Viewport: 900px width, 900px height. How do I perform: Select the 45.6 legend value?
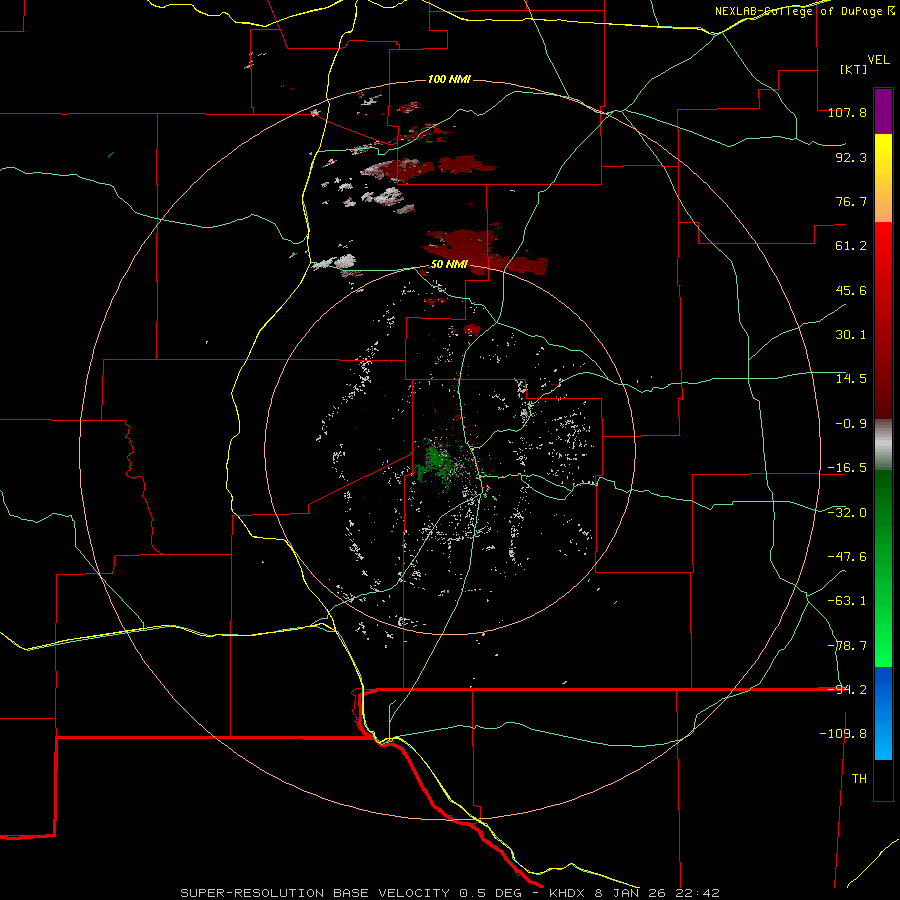click(x=851, y=290)
